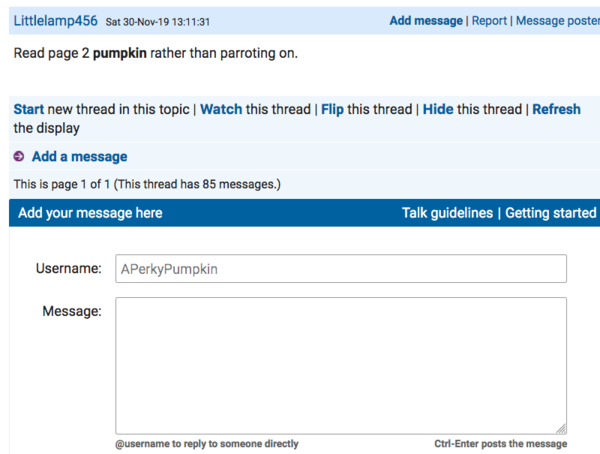Start a new thread in this topic
This screenshot has width=600, height=454.
point(29,109)
